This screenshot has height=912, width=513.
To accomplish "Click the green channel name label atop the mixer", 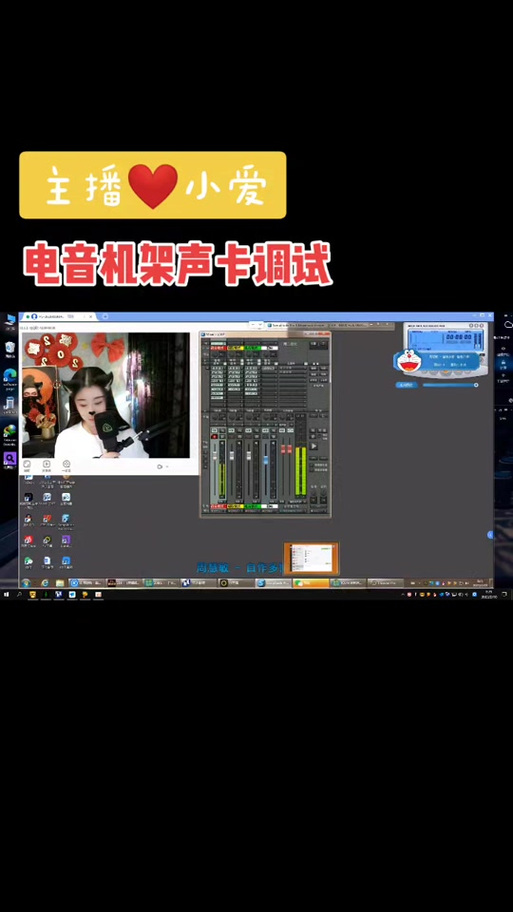I will pyautogui.click(x=252, y=348).
